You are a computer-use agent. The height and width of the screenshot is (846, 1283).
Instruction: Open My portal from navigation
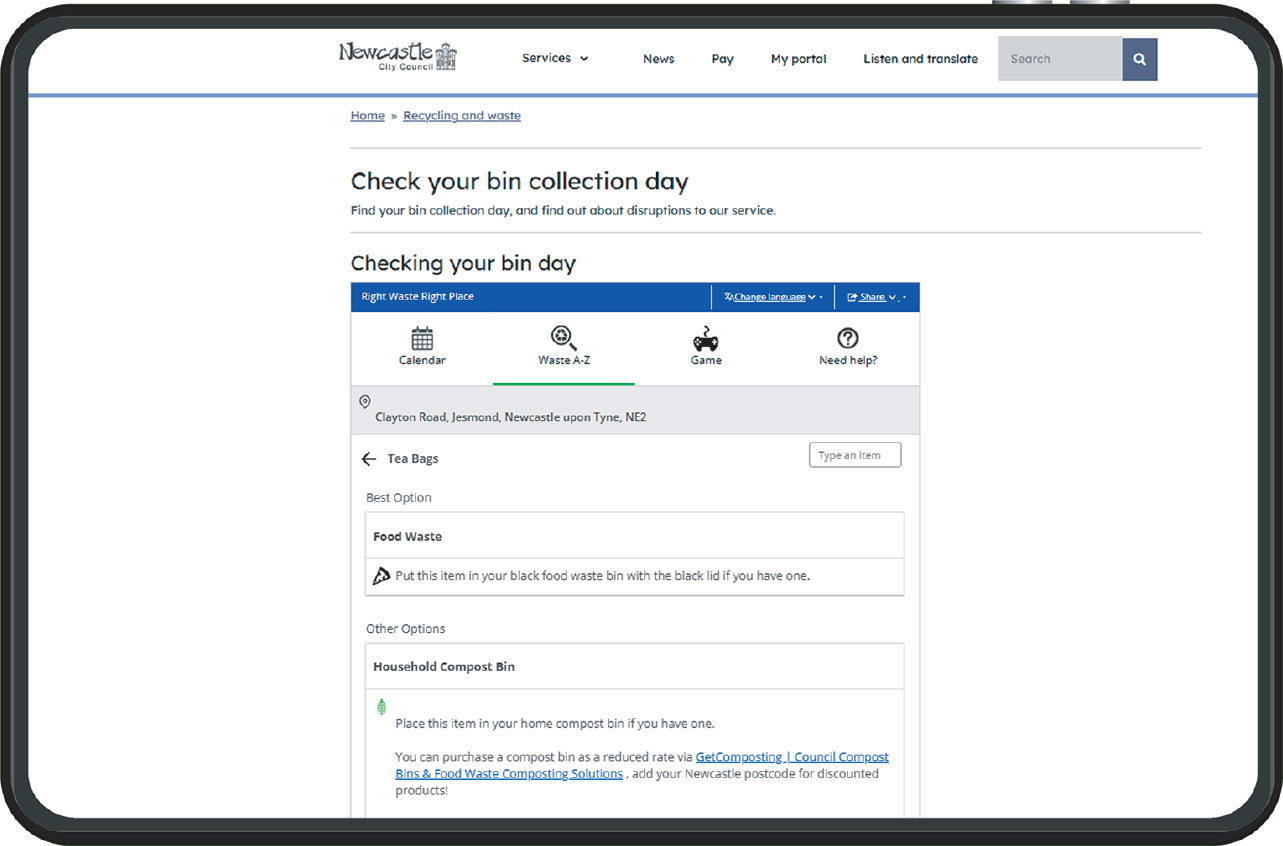798,59
